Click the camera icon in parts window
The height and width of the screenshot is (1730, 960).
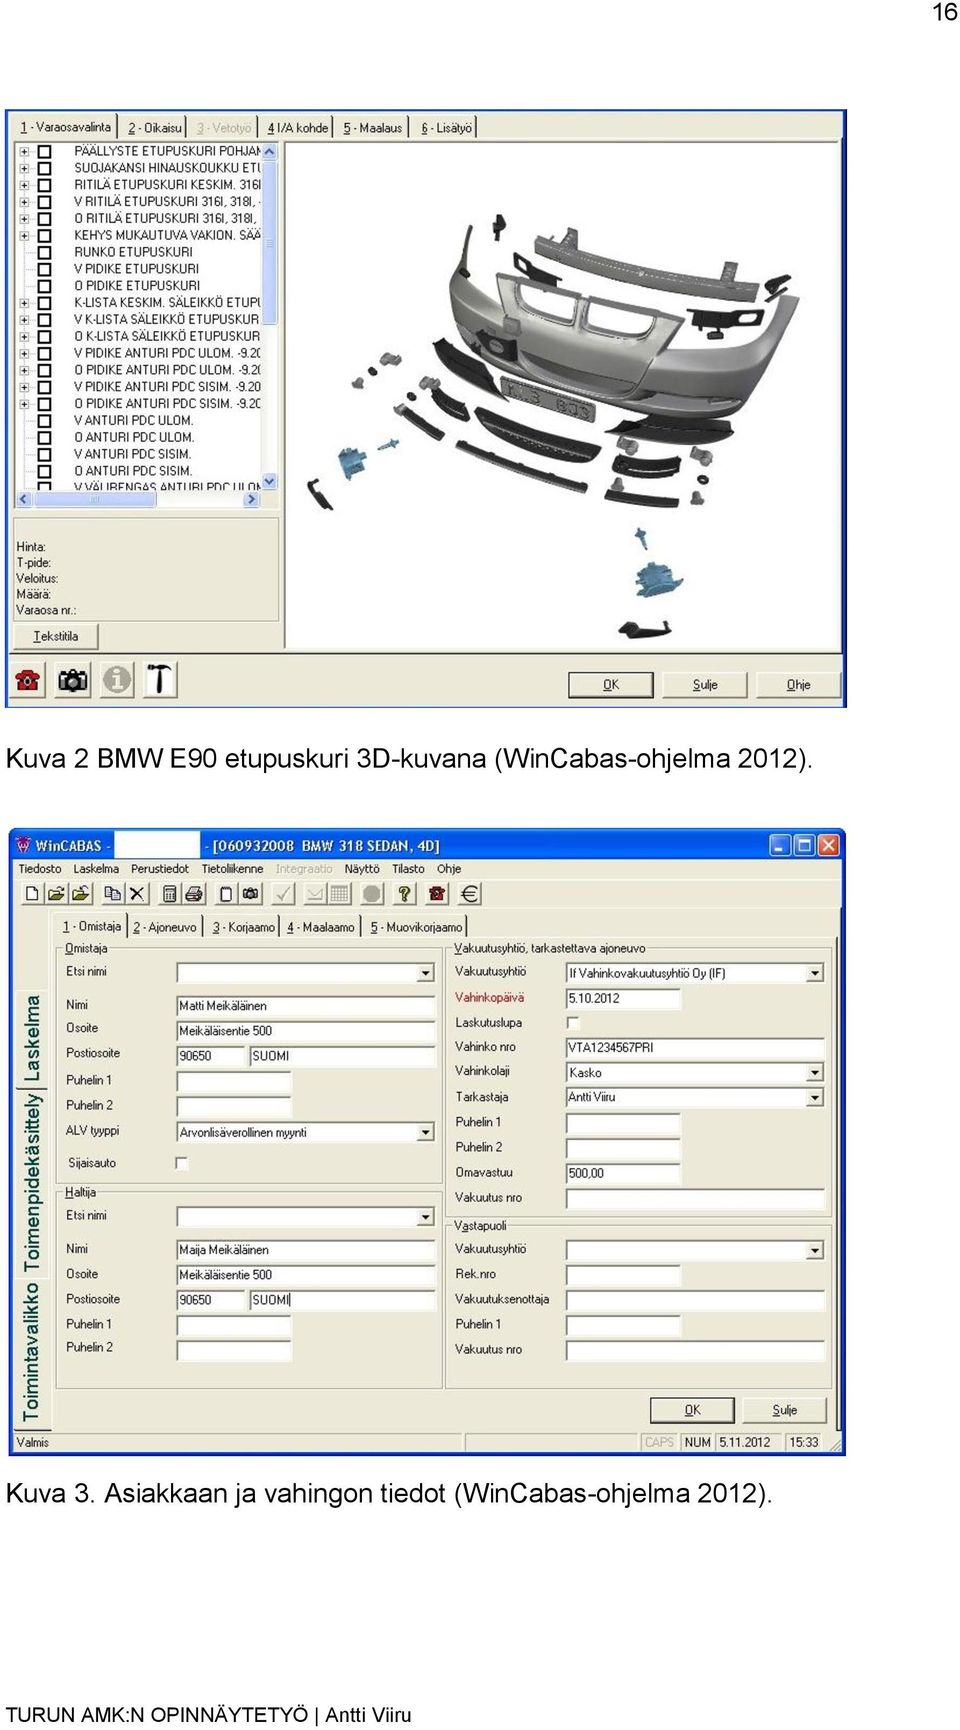72,680
